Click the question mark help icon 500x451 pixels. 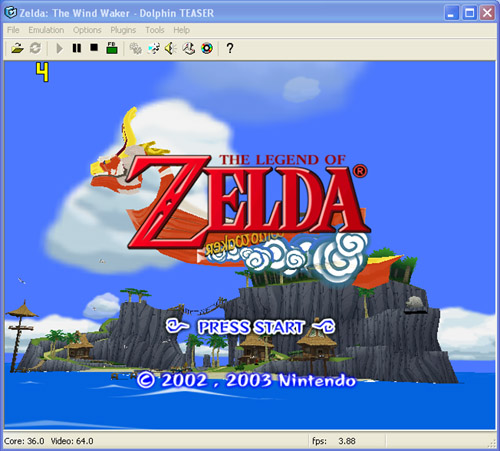point(230,49)
